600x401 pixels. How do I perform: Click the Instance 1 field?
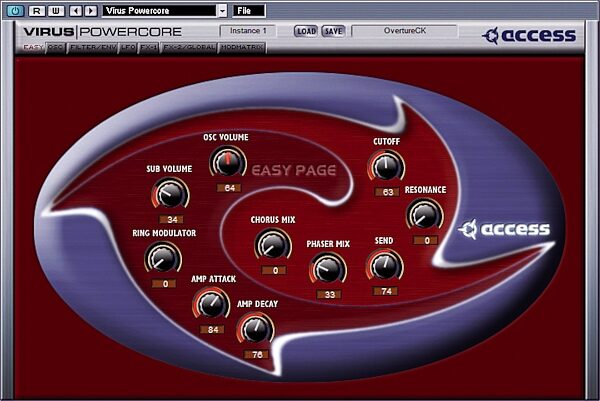click(x=248, y=31)
